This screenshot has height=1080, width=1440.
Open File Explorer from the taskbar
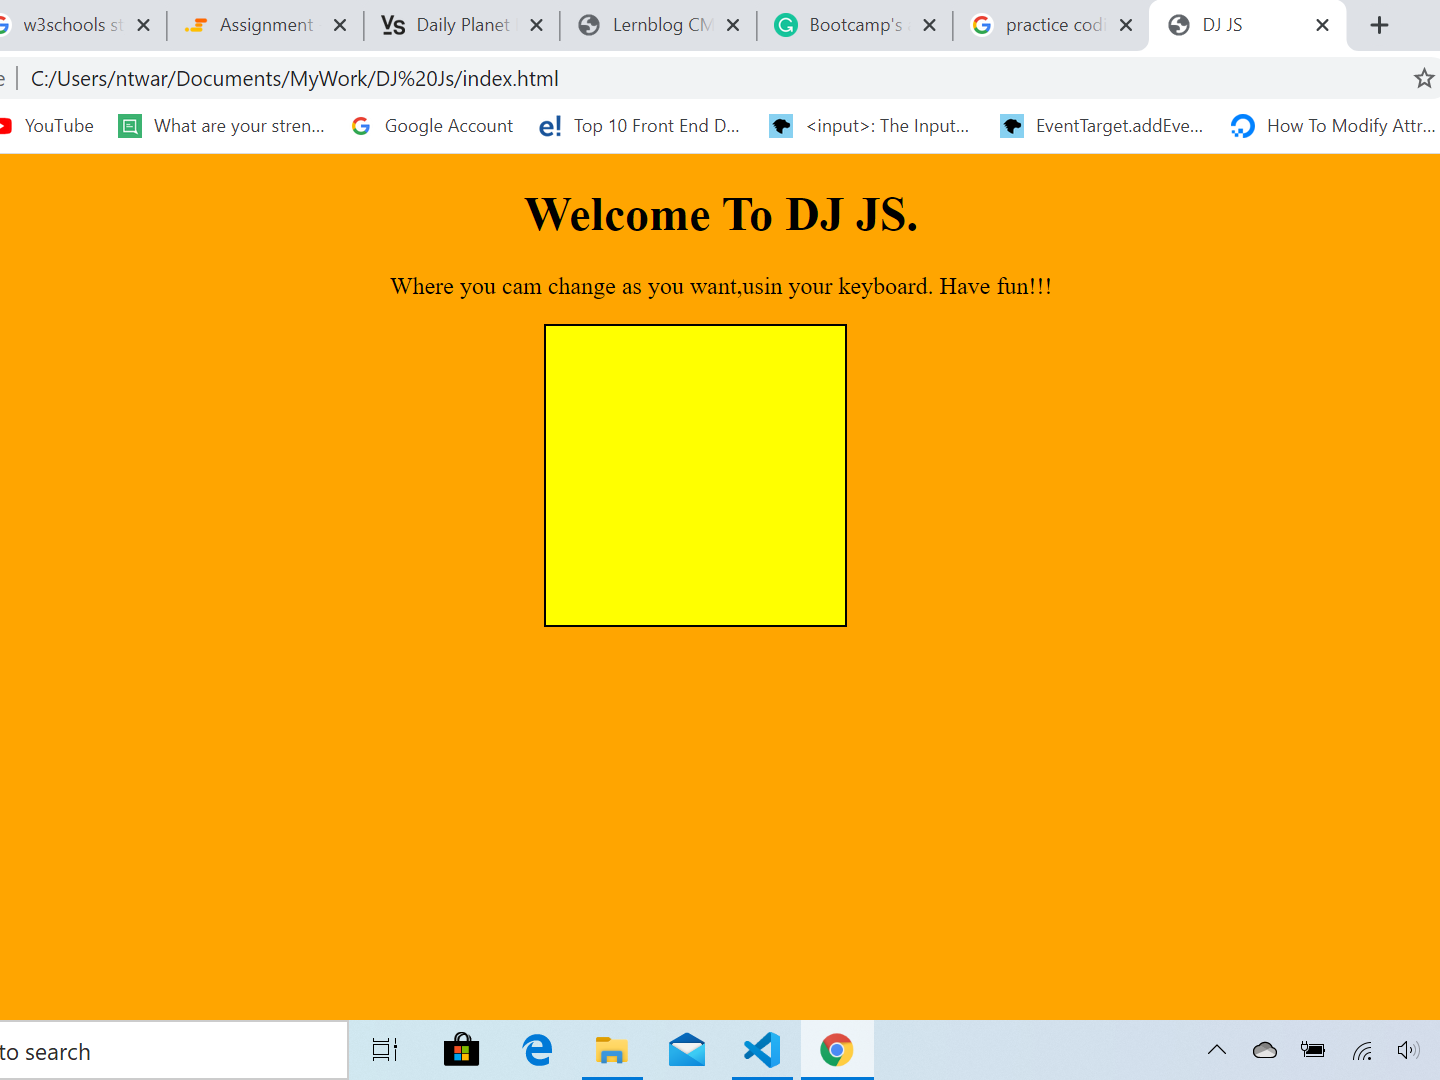point(611,1050)
